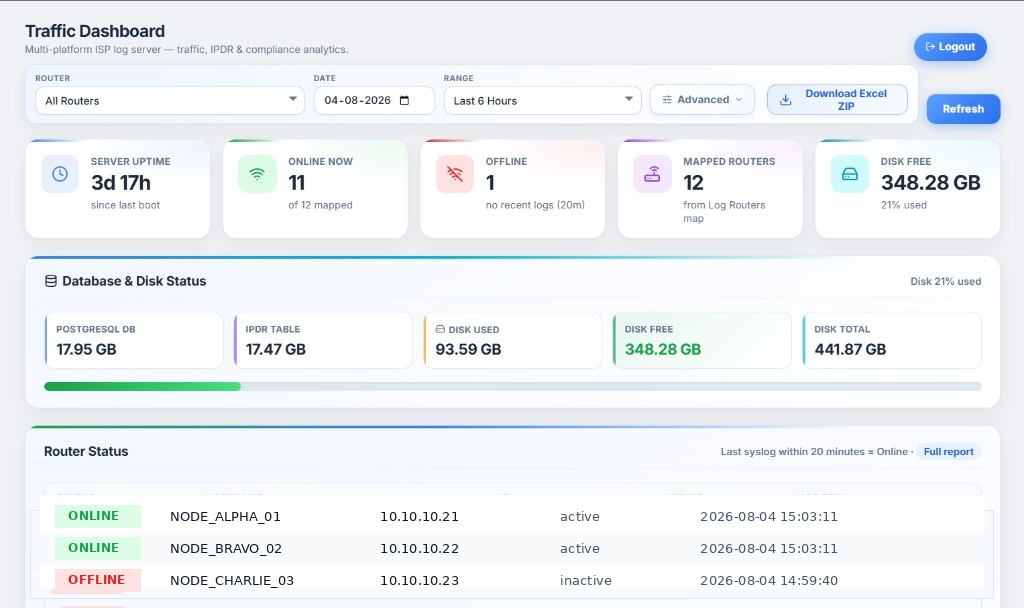Viewport: 1024px width, 608px height.
Task: Click the 'active' status for NODE_BRAVO_02
Action: pyautogui.click(x=580, y=549)
